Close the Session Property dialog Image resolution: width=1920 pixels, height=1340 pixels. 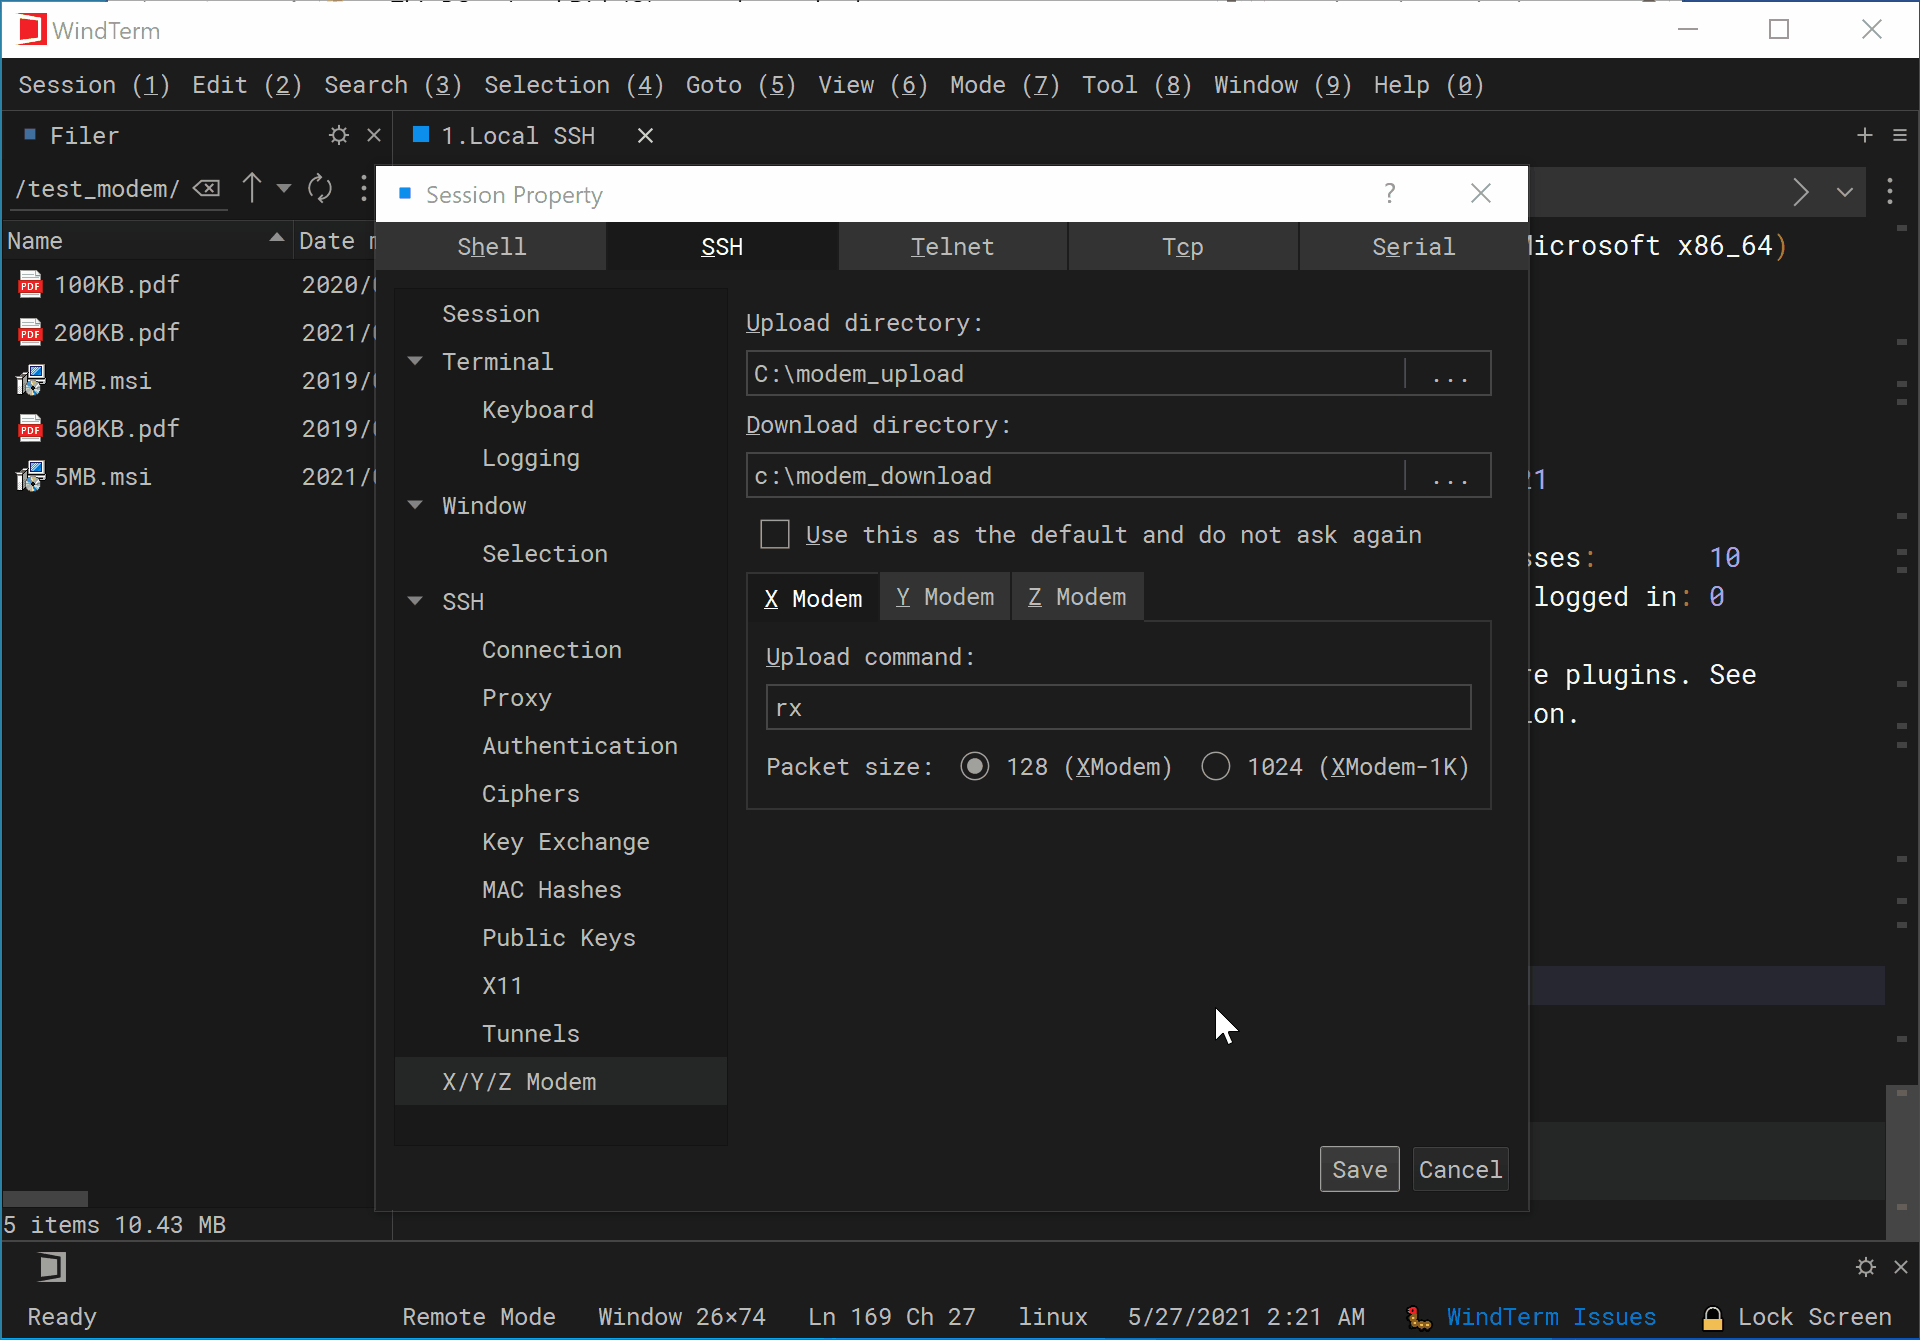tap(1481, 193)
